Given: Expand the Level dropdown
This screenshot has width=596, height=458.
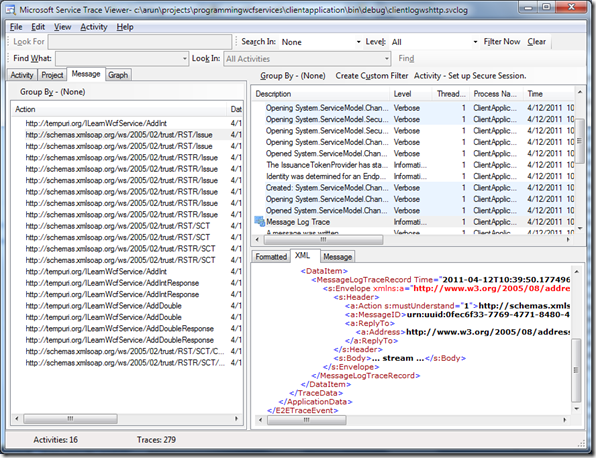Looking at the screenshot, I should (475, 42).
